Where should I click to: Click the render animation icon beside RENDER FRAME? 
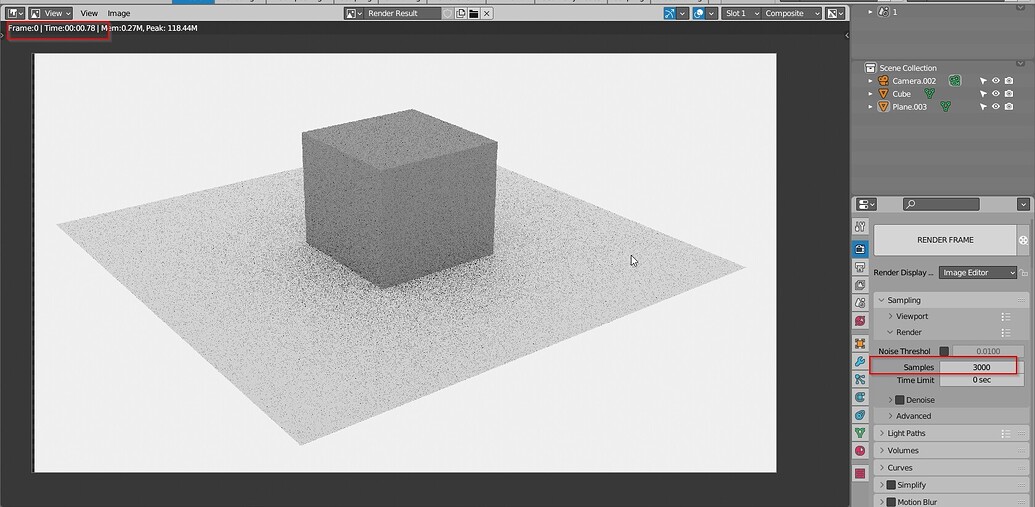(x=1023, y=240)
